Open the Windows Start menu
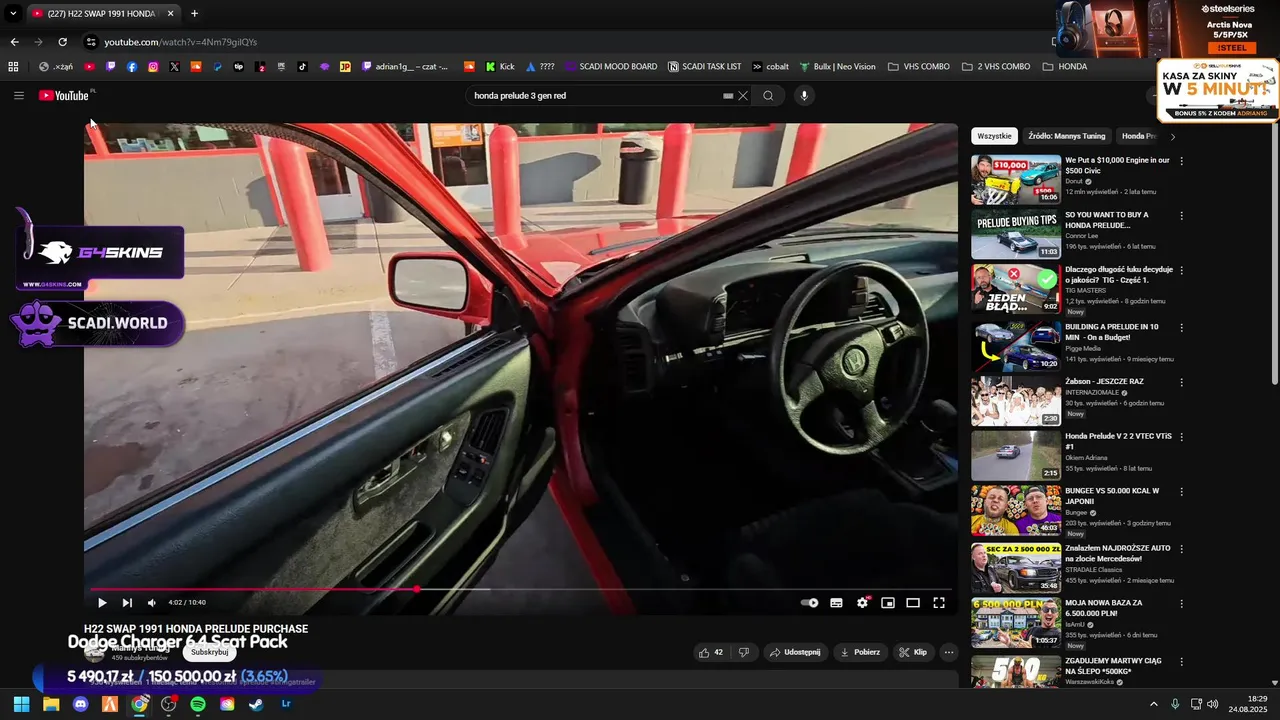Viewport: 1280px width, 720px height. click(21, 704)
